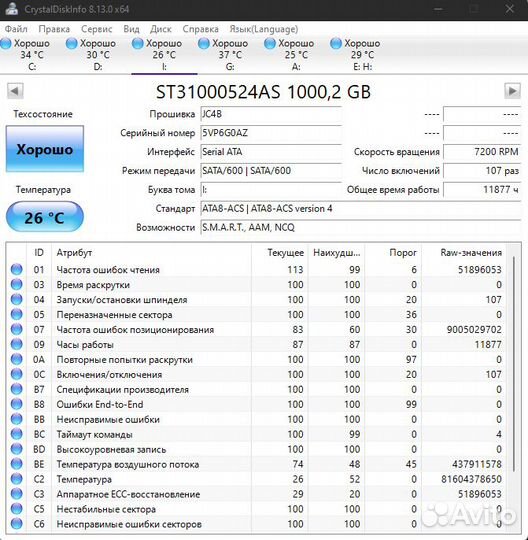Open the Правка menu

point(54,29)
